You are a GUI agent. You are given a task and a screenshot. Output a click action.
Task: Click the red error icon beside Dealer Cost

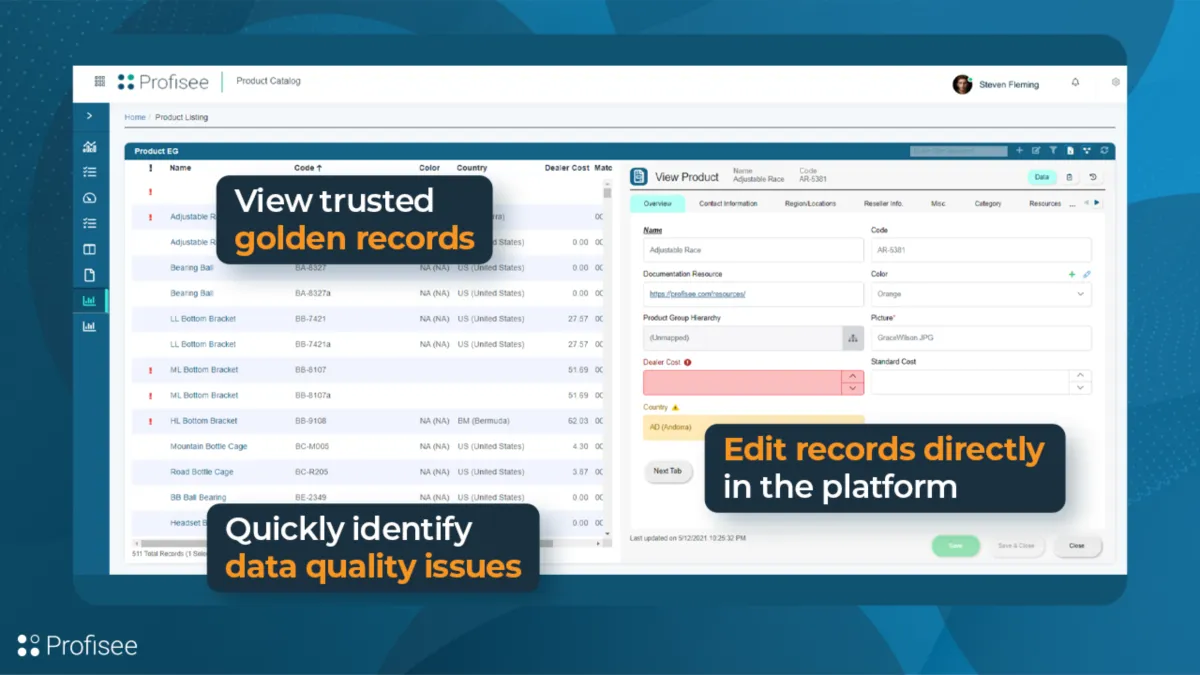click(688, 362)
